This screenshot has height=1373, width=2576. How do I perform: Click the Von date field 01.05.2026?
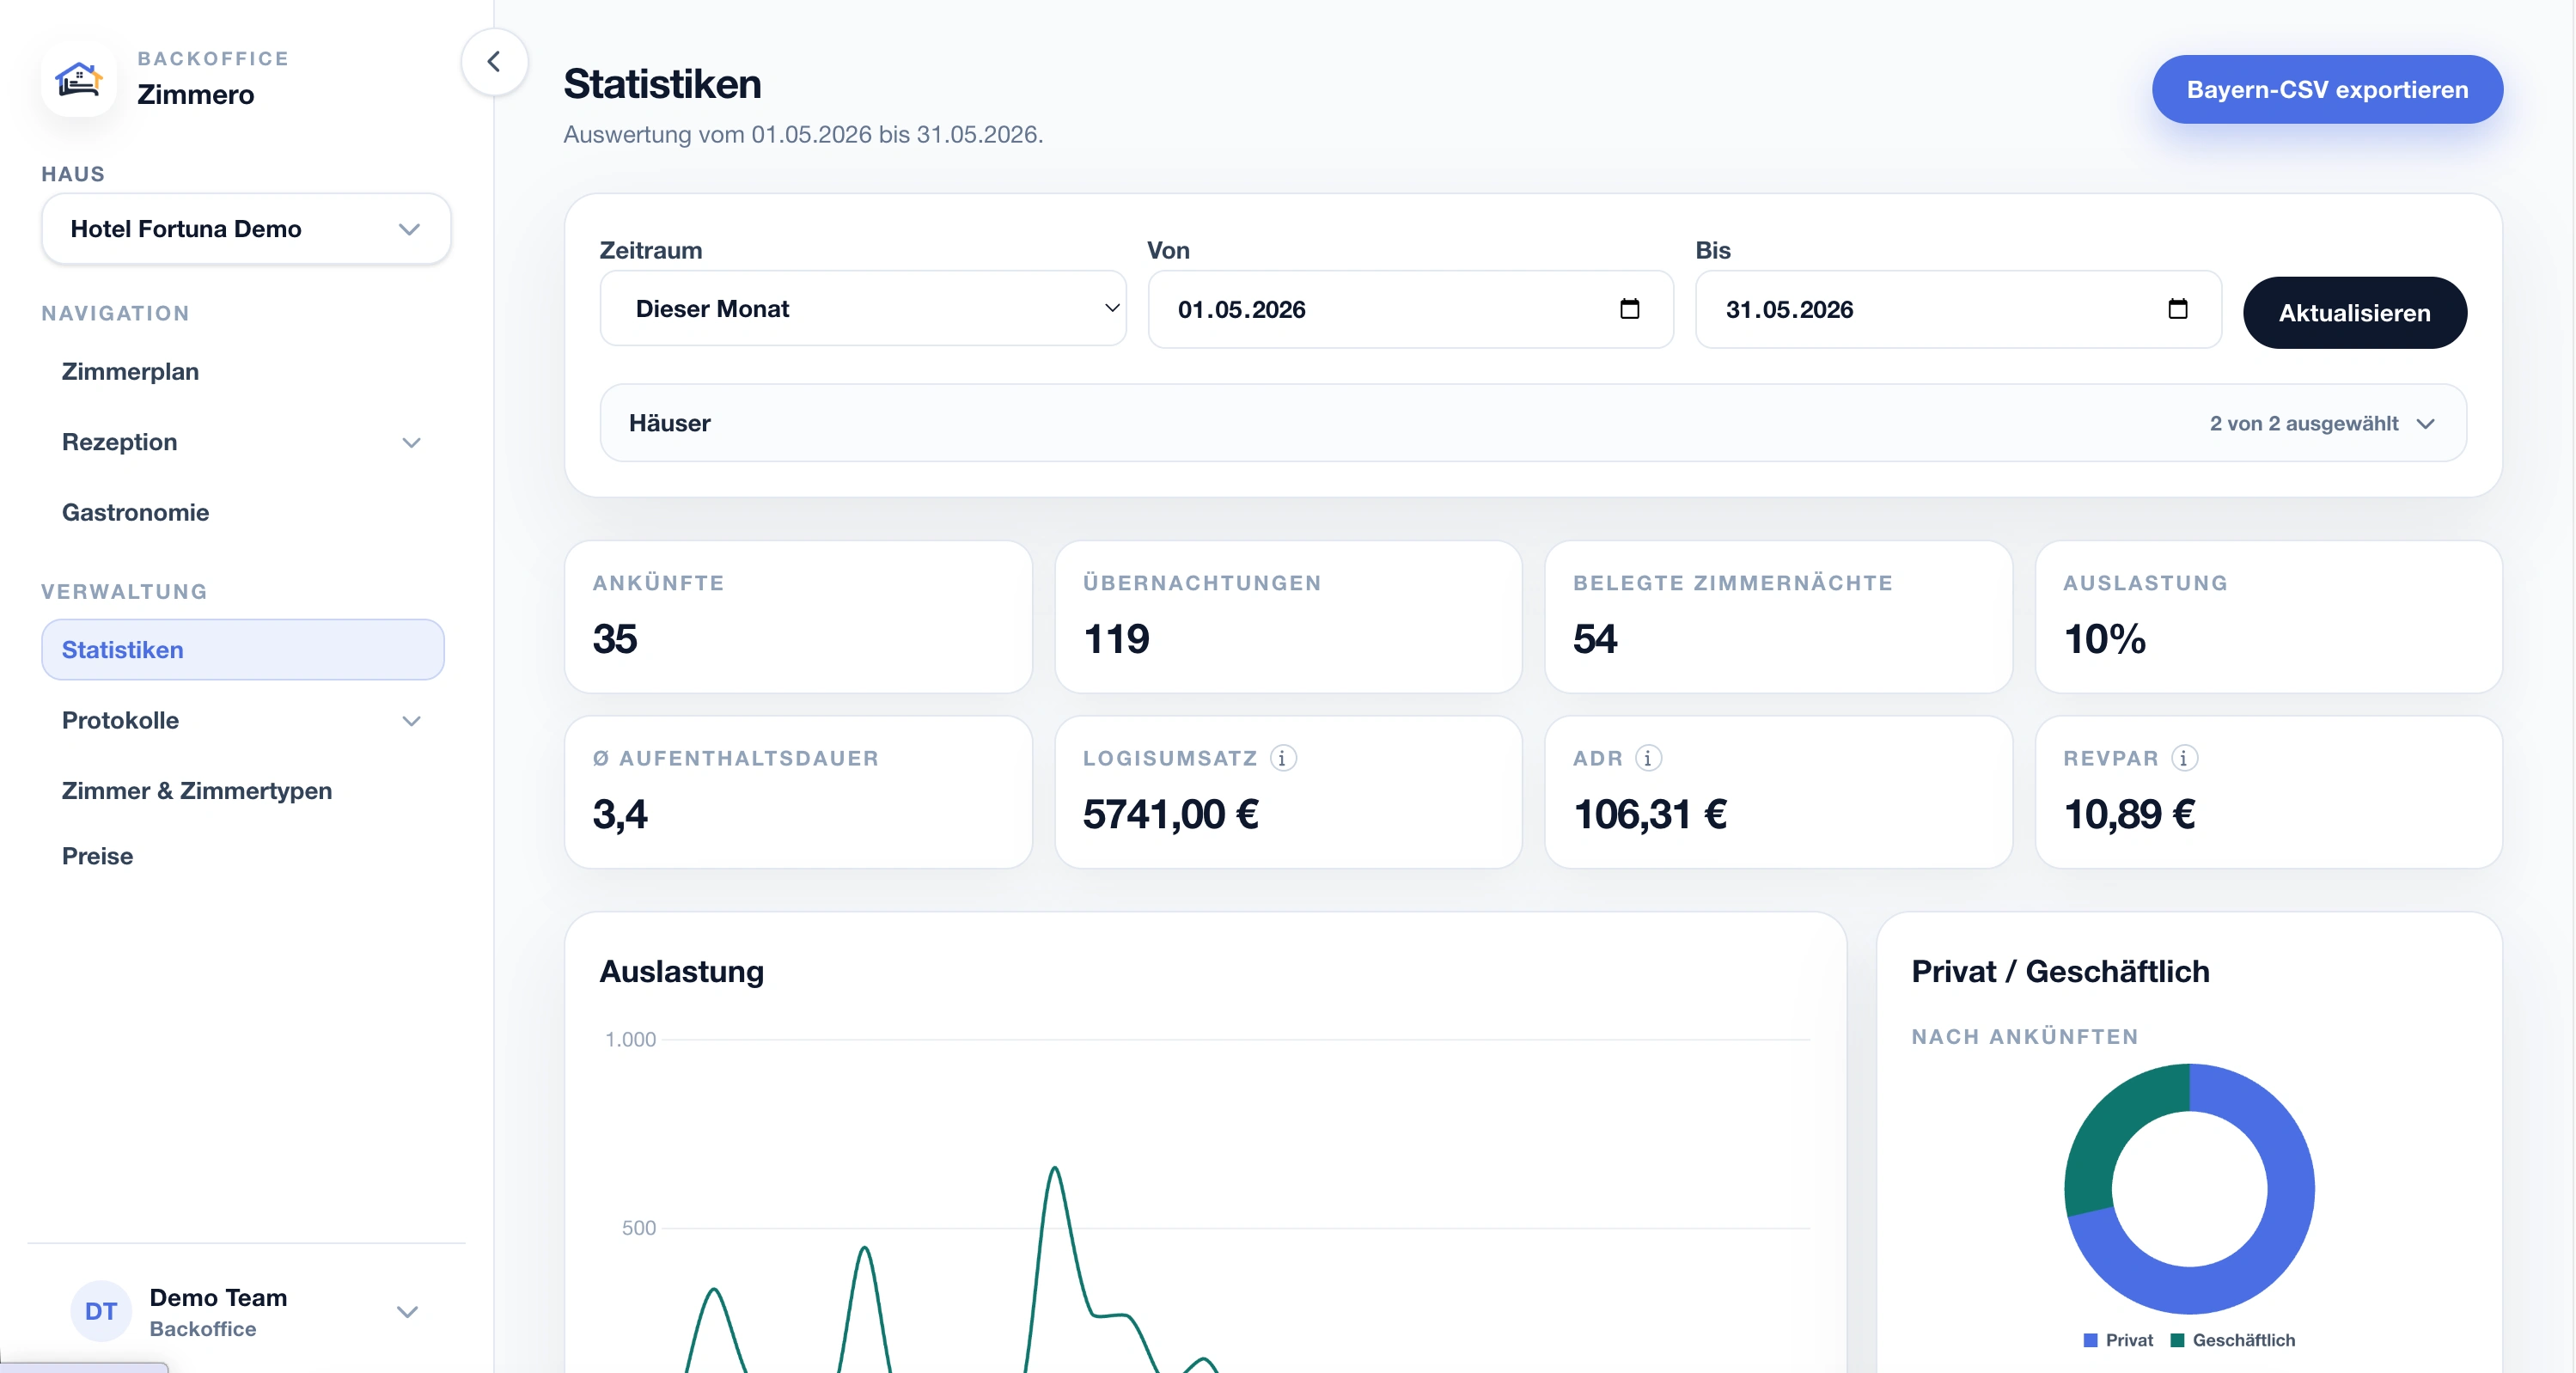coord(1410,309)
